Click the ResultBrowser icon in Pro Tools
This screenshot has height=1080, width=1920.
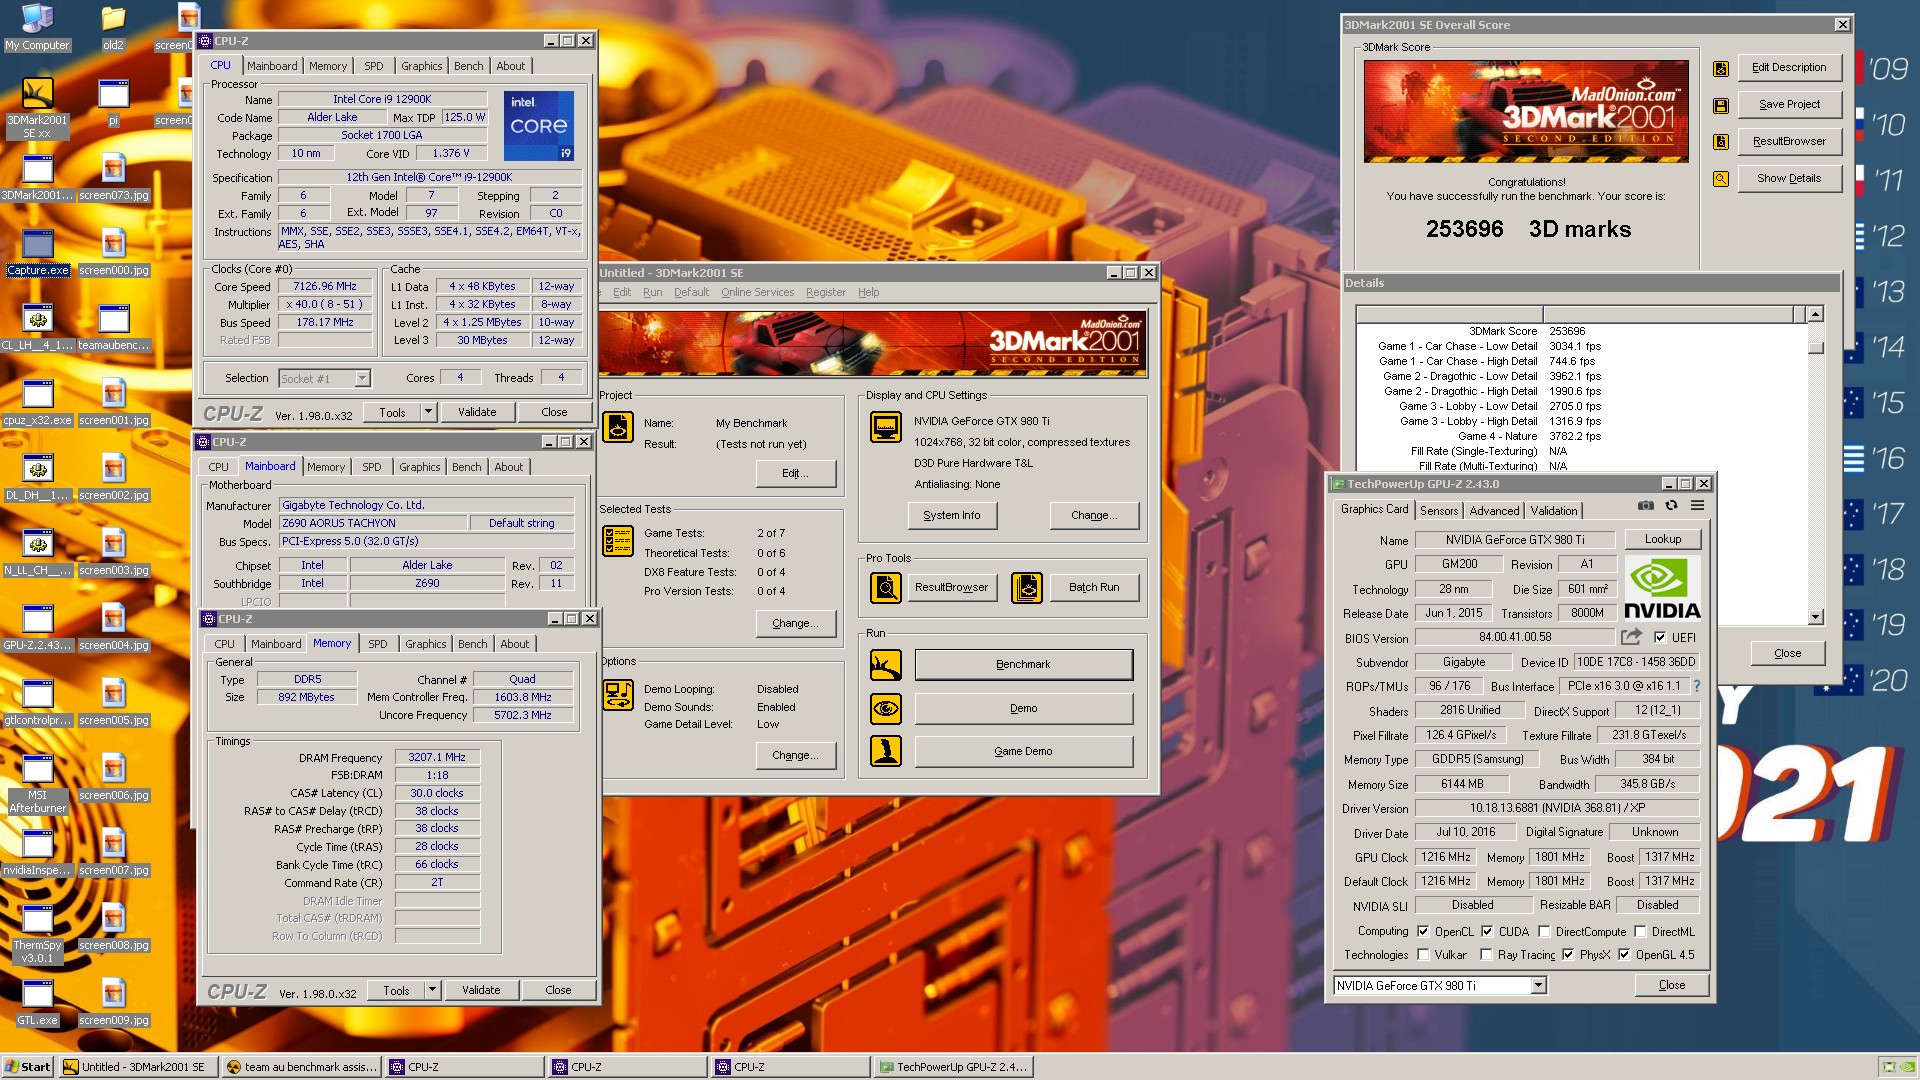click(885, 588)
